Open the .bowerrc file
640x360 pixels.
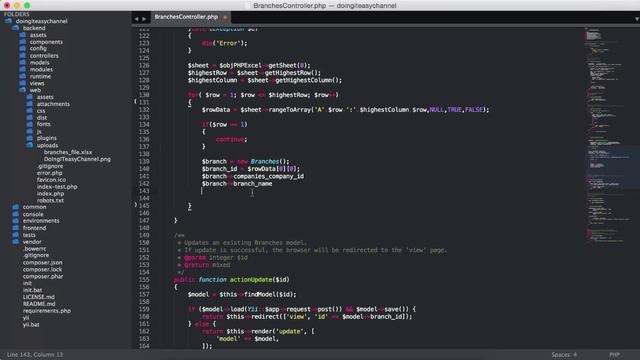[35, 249]
